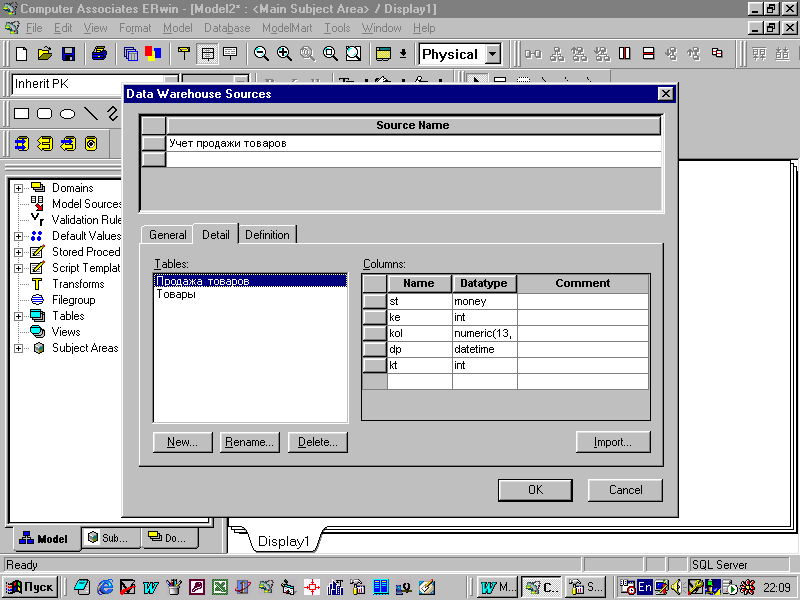
Task: Click the Comment column header
Action: pyautogui.click(x=583, y=283)
